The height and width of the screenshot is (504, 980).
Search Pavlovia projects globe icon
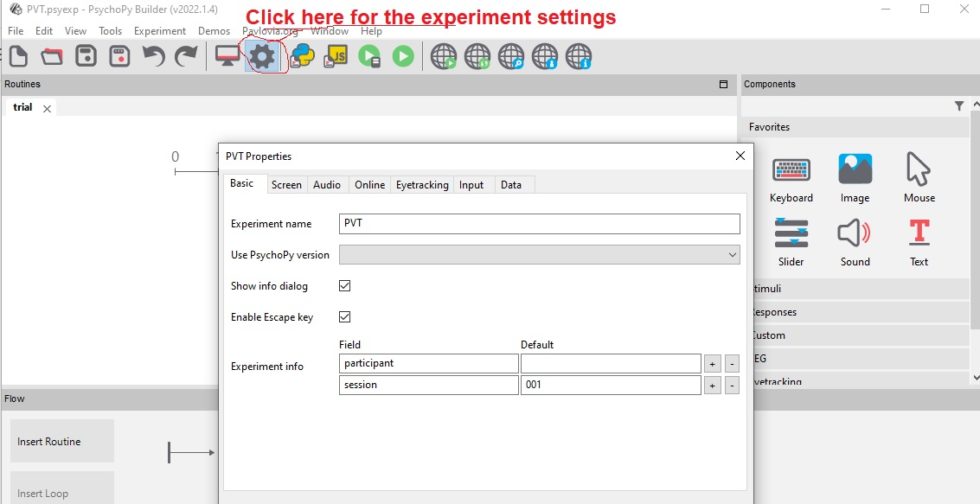511,56
